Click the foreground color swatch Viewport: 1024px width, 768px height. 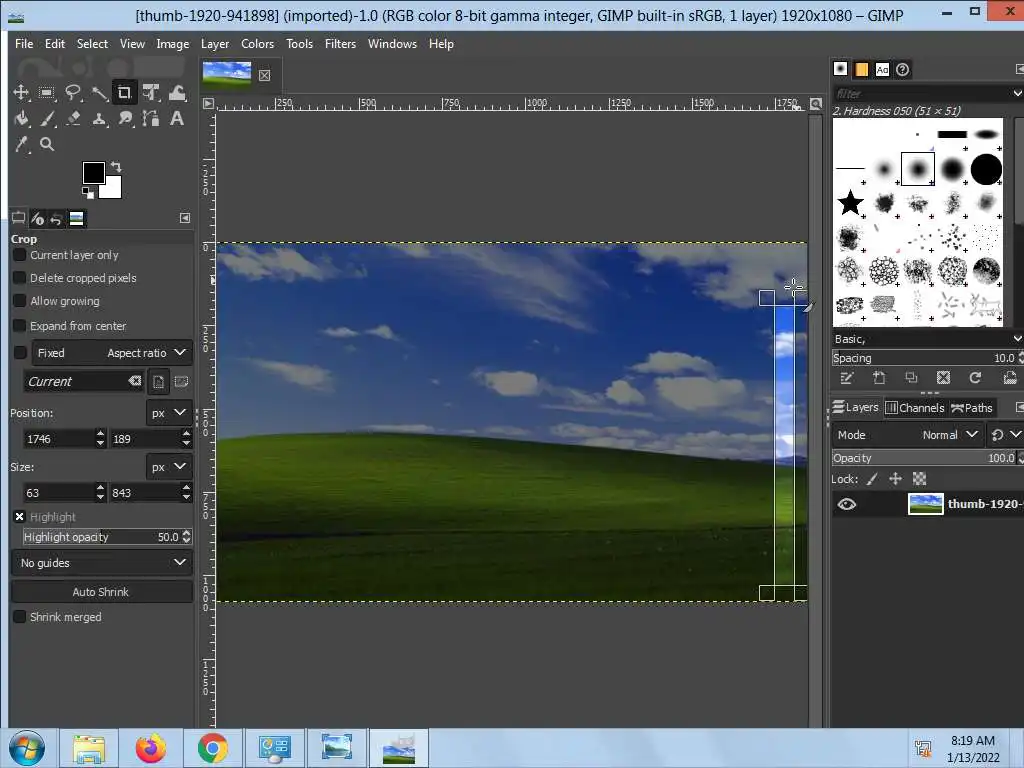(x=93, y=173)
